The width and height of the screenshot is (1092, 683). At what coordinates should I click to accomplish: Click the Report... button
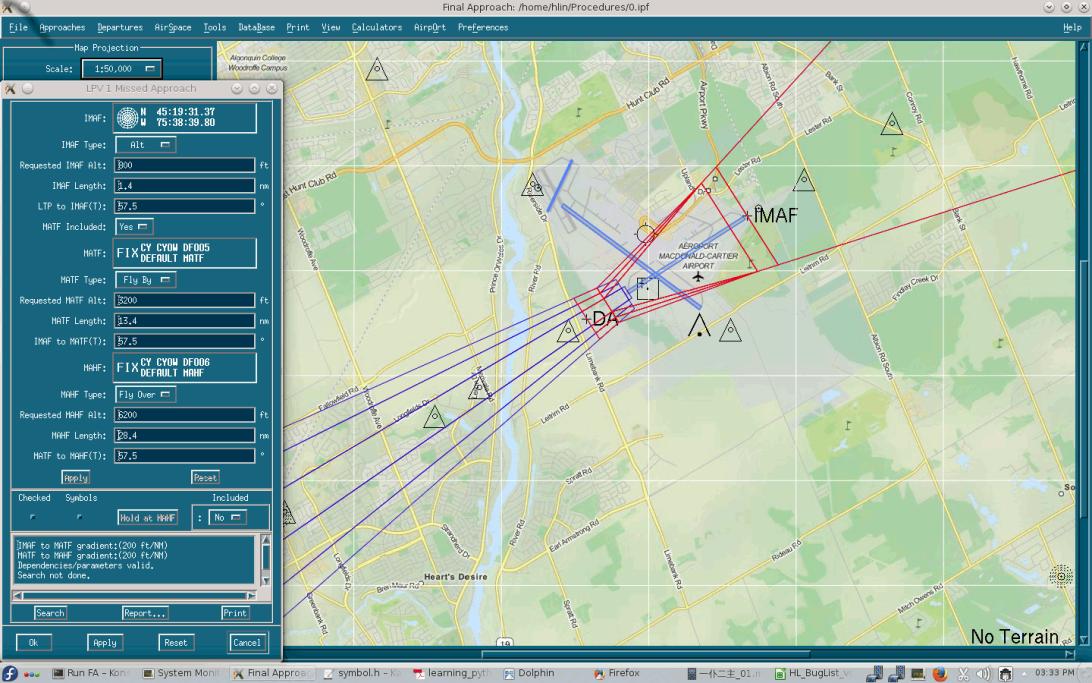click(145, 613)
